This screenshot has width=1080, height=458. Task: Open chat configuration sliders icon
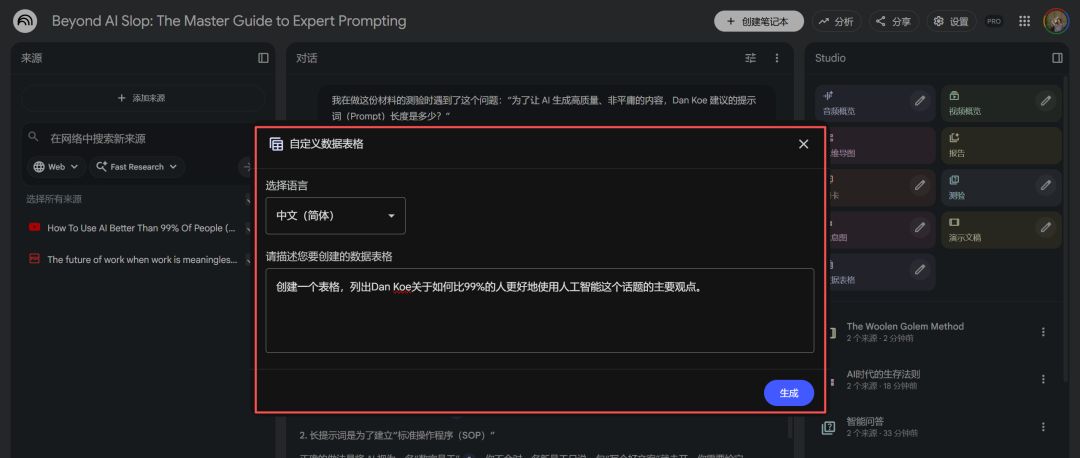(751, 58)
